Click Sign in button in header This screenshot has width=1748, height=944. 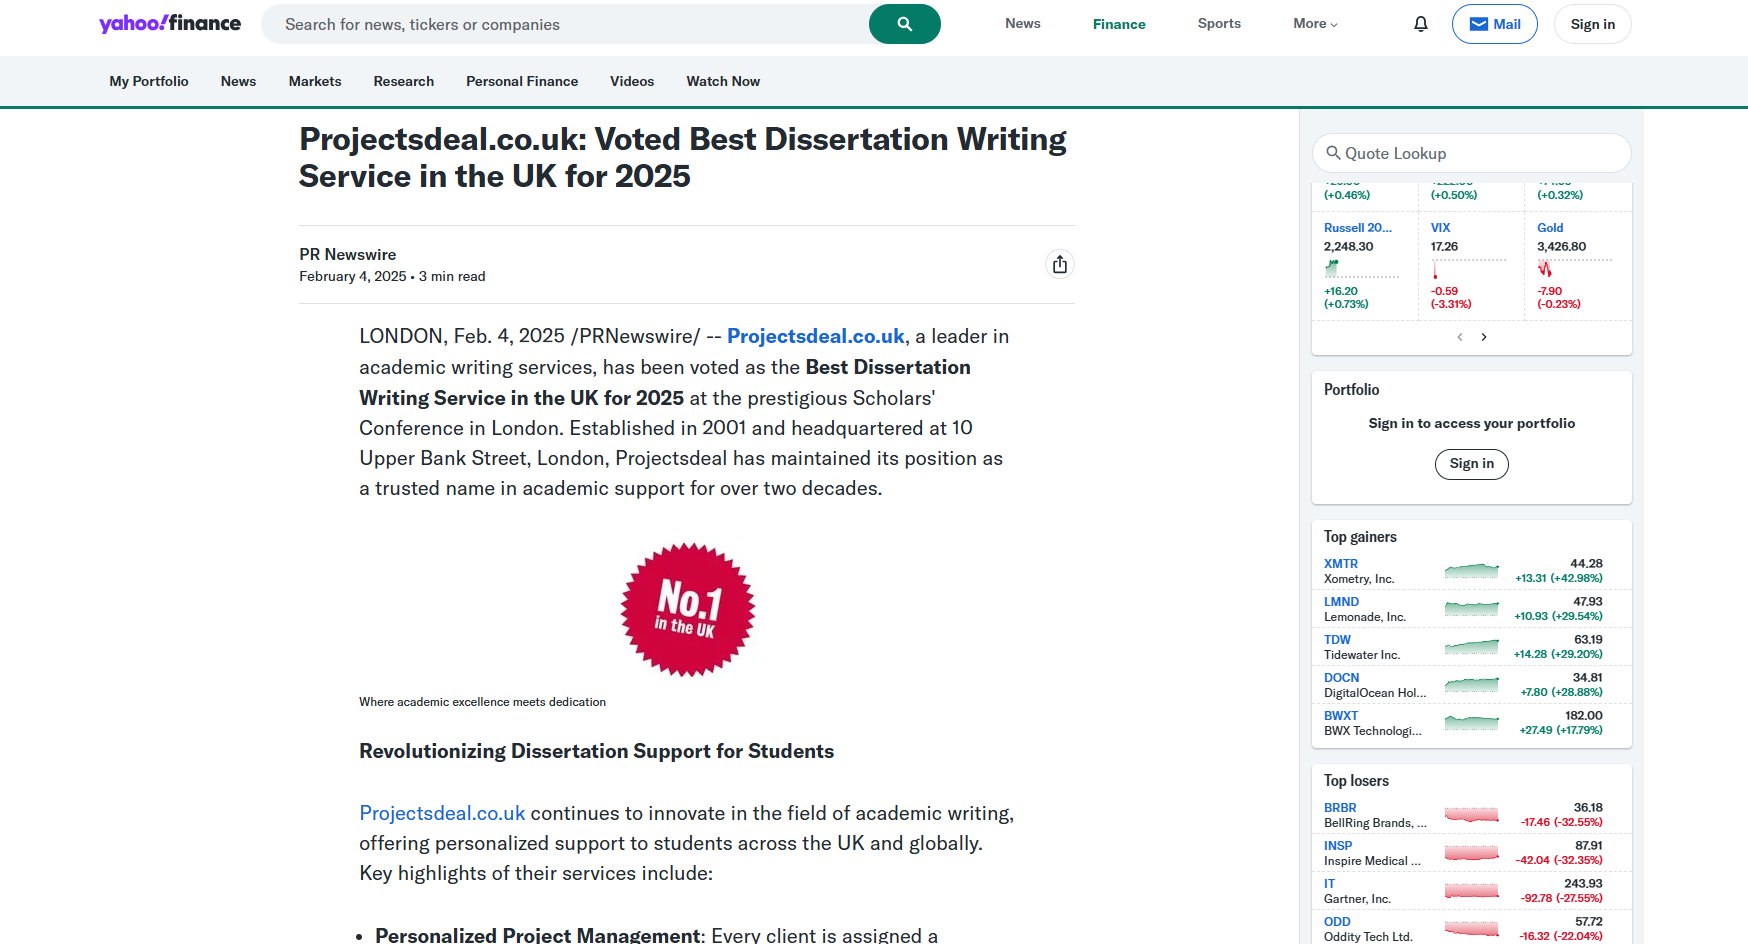(1593, 24)
